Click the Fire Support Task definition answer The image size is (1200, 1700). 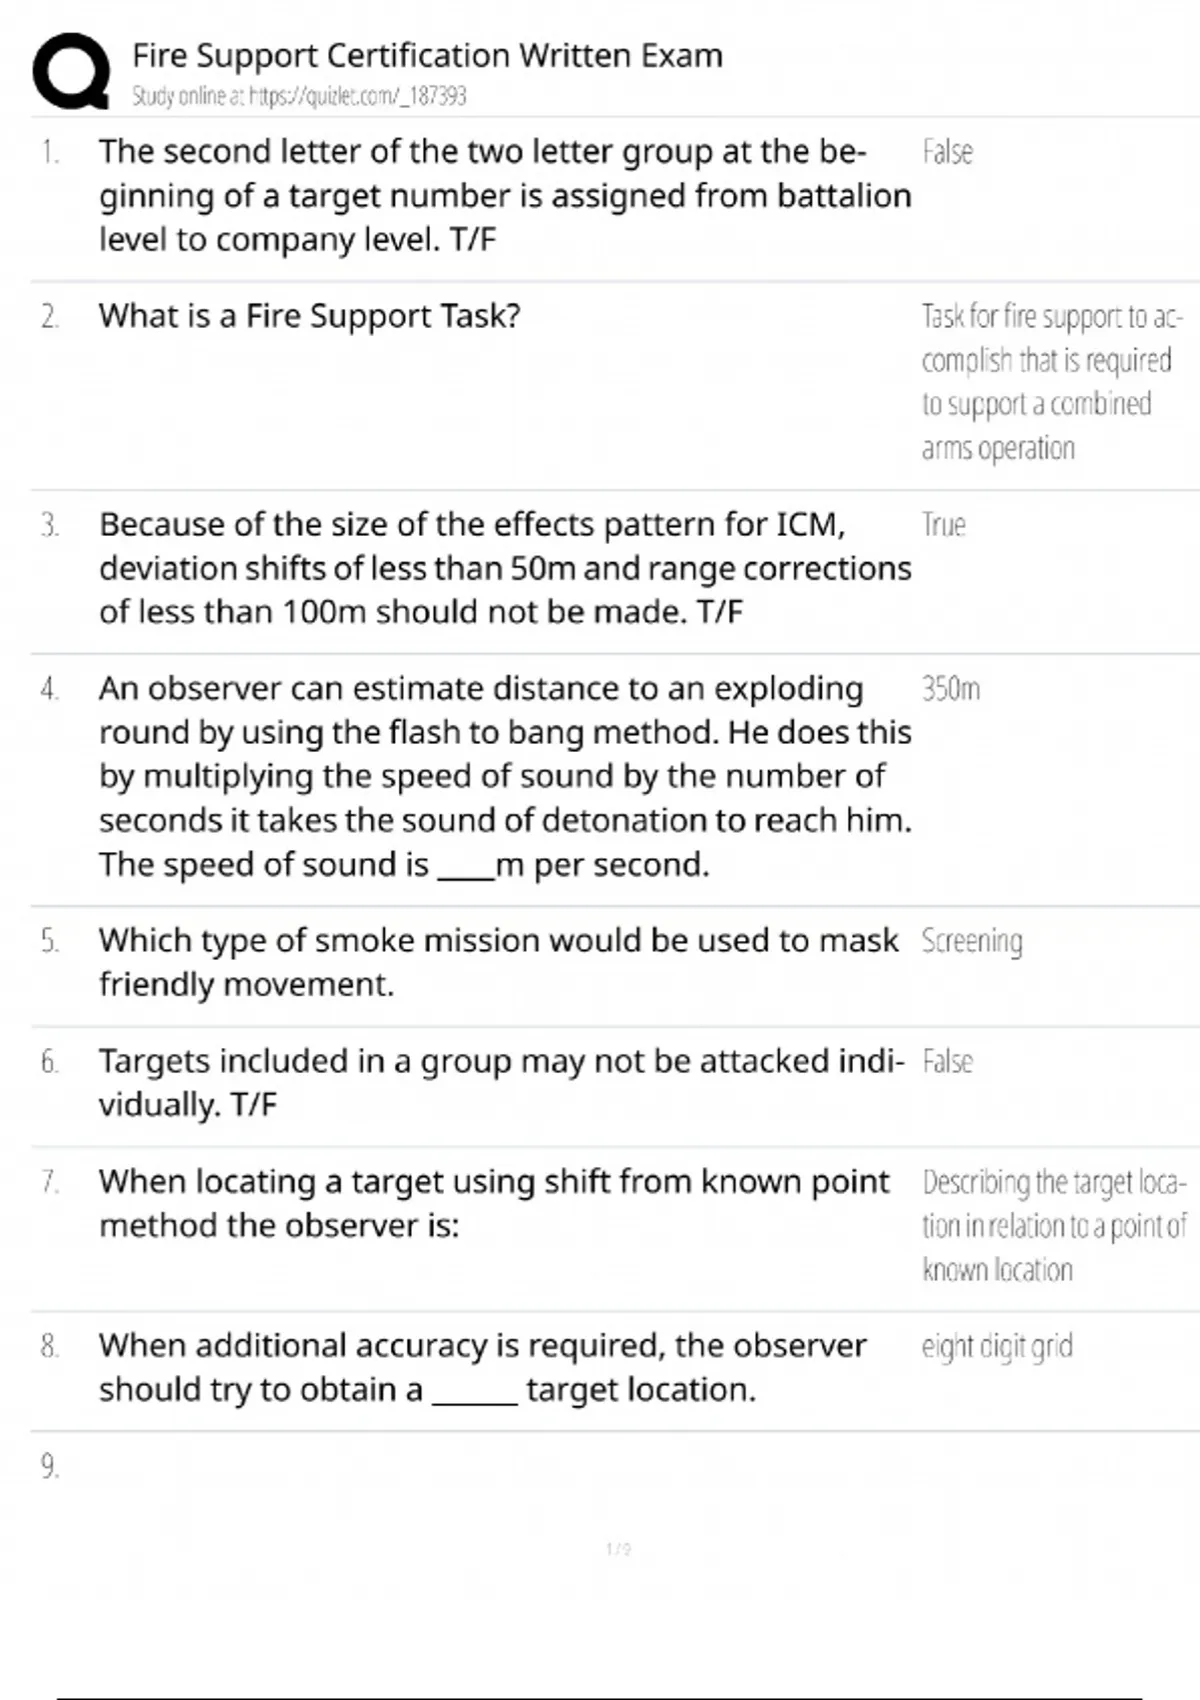(x=1050, y=382)
